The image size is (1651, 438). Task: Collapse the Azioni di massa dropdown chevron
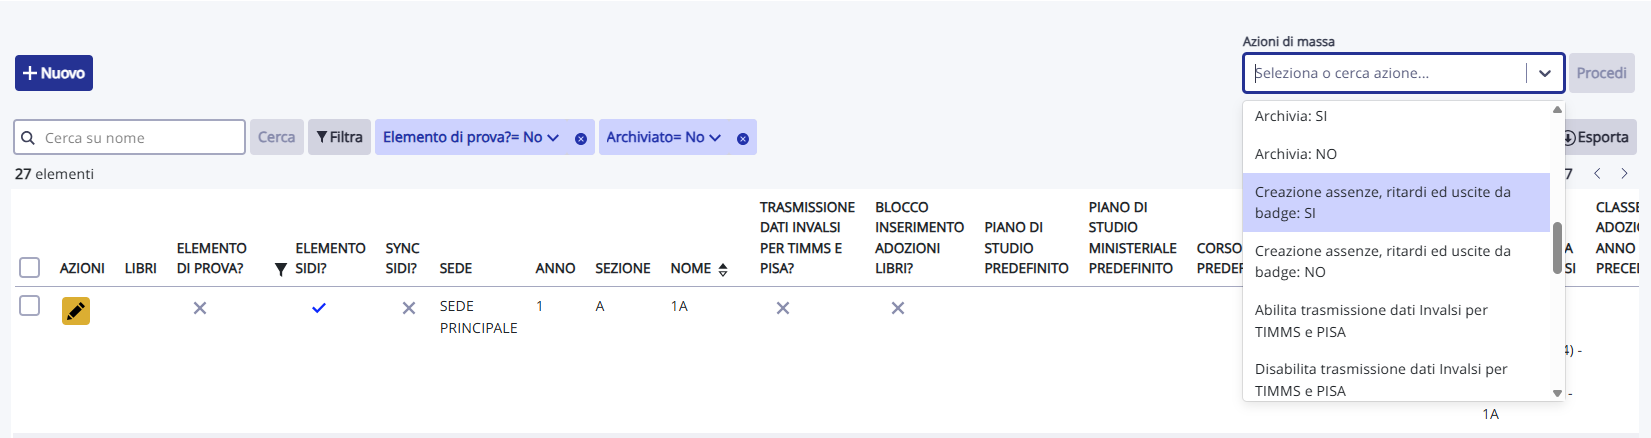pos(1545,73)
